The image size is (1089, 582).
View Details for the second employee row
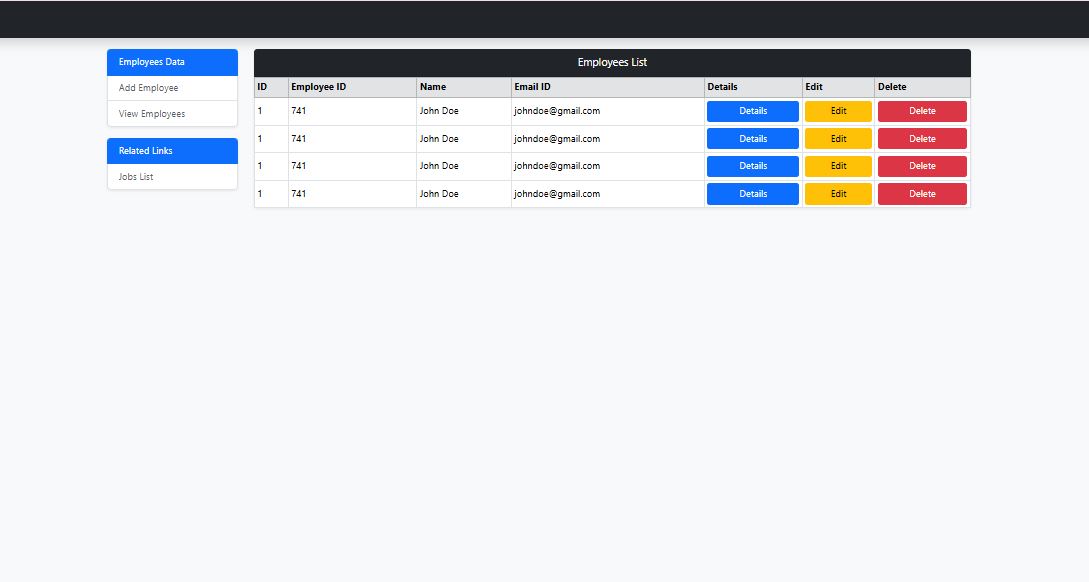[x=752, y=138]
